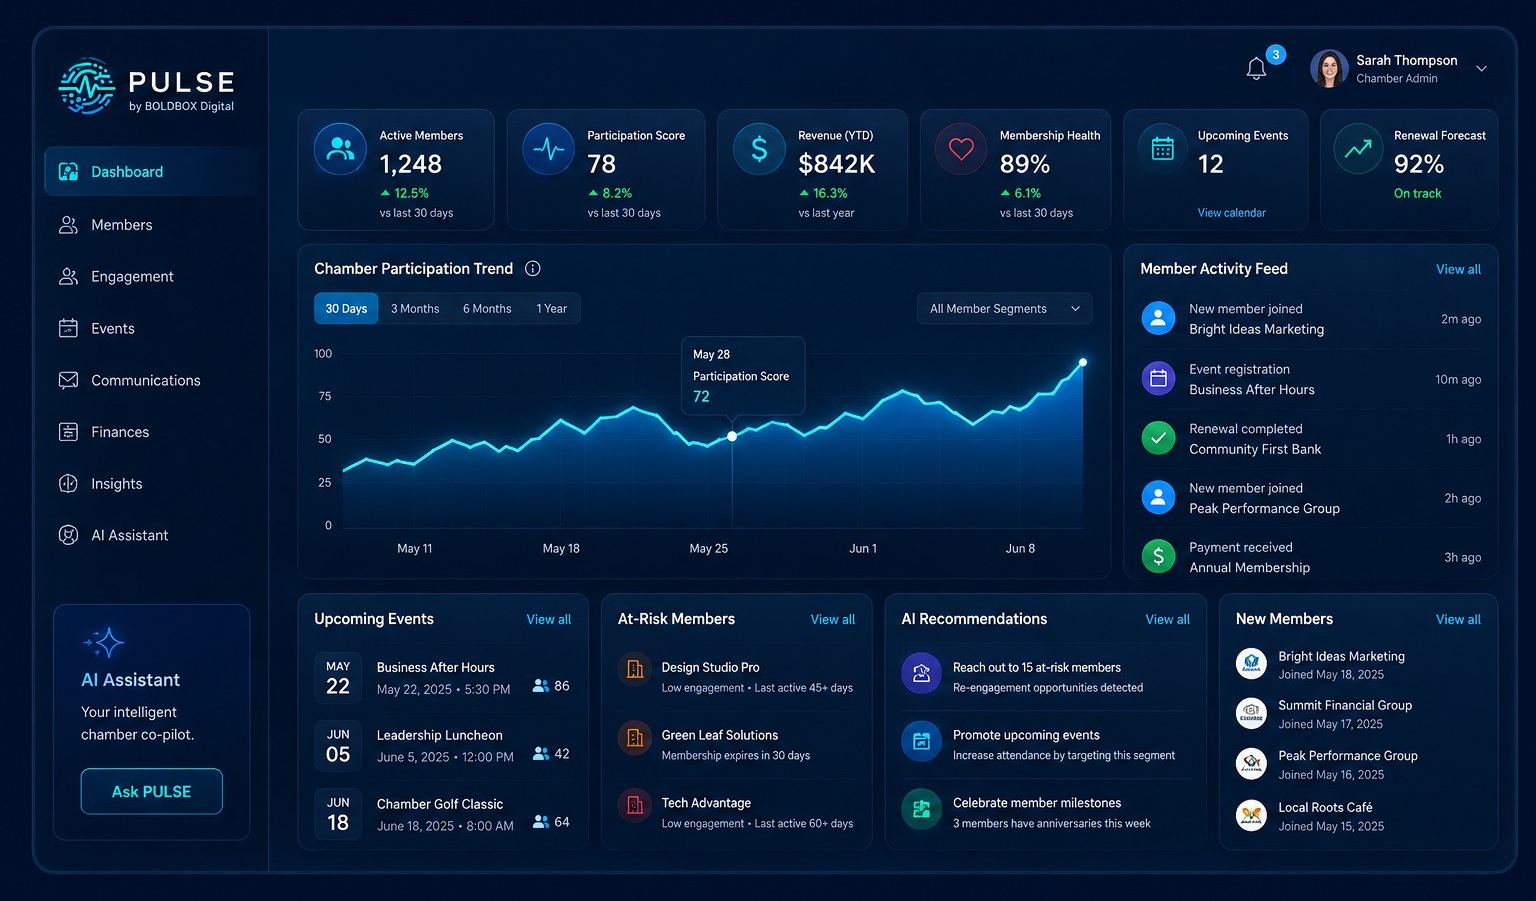The width and height of the screenshot is (1536, 901).
Task: Select the 3 Months time range
Action: (415, 309)
